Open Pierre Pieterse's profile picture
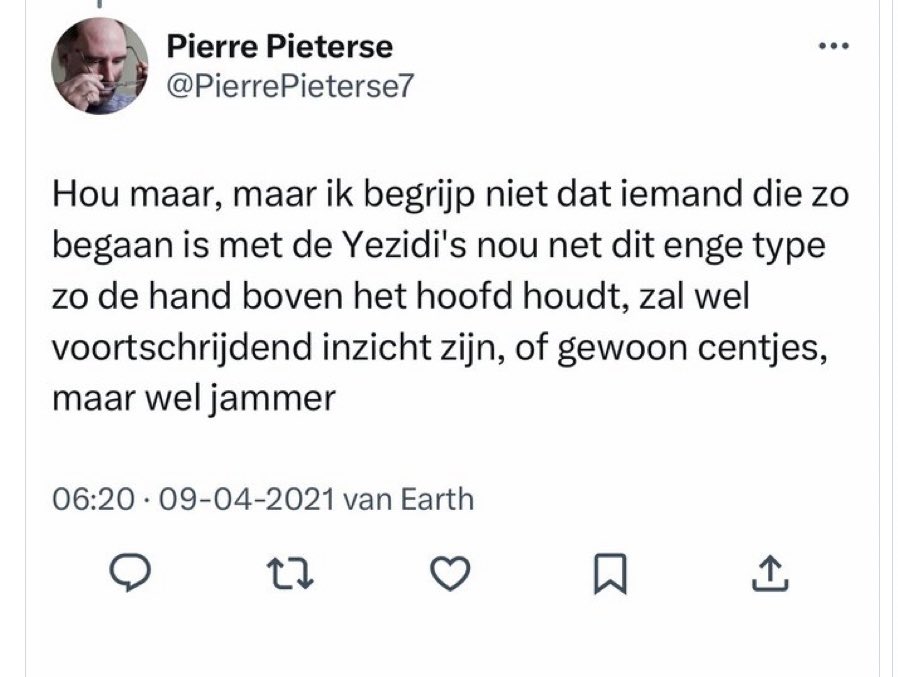The image size is (898, 677). (x=100, y=66)
